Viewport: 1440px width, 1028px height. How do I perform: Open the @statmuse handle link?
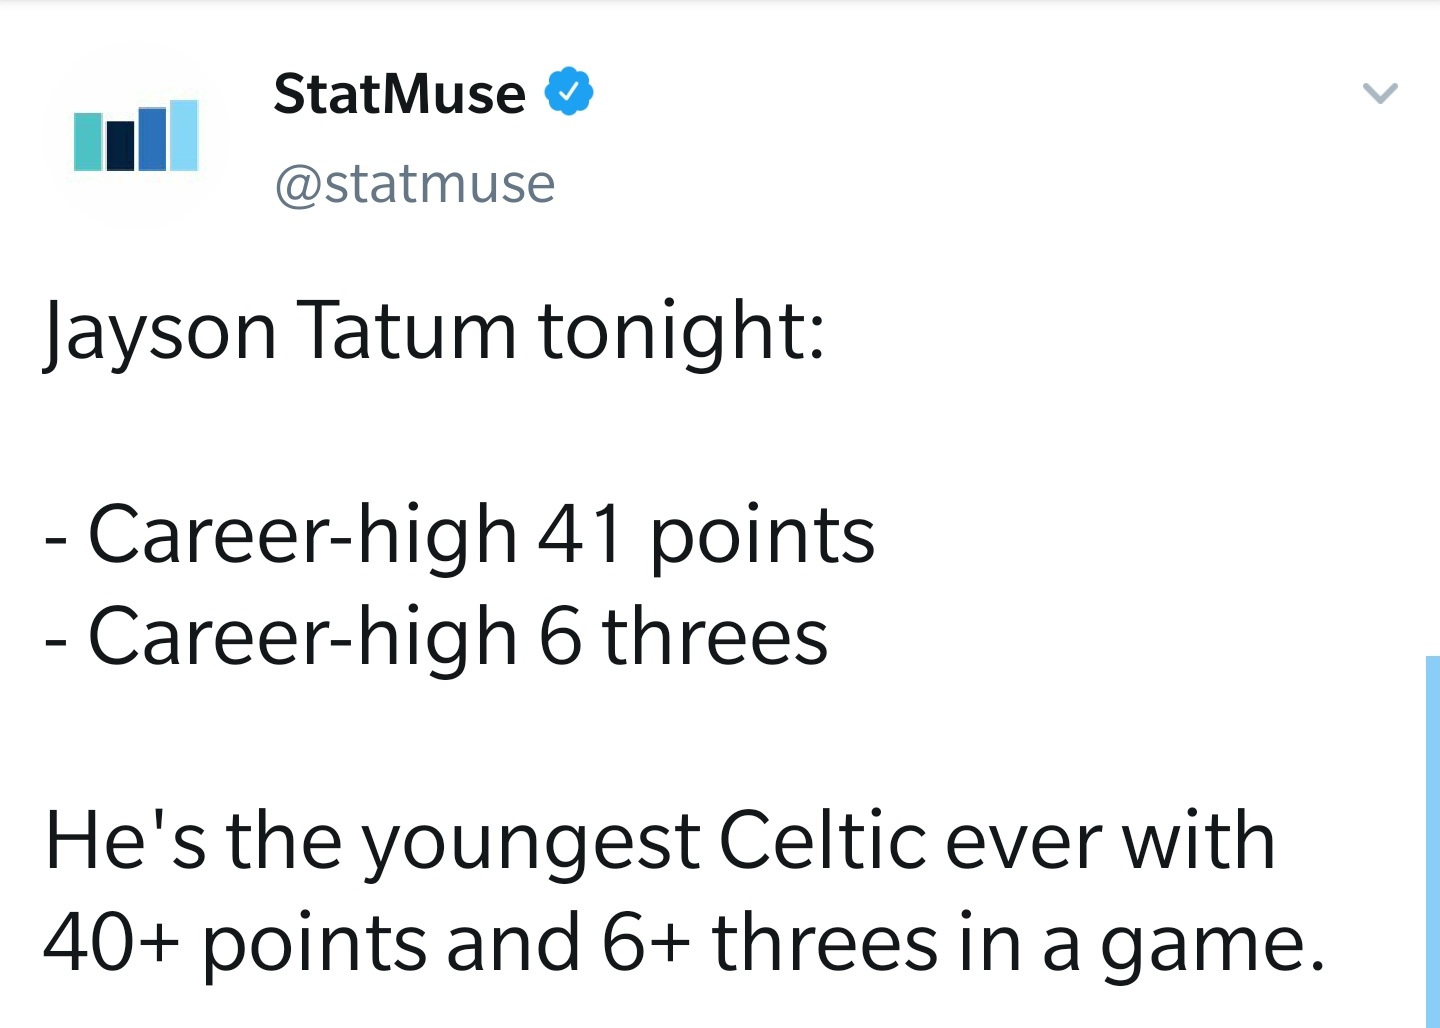click(x=415, y=184)
